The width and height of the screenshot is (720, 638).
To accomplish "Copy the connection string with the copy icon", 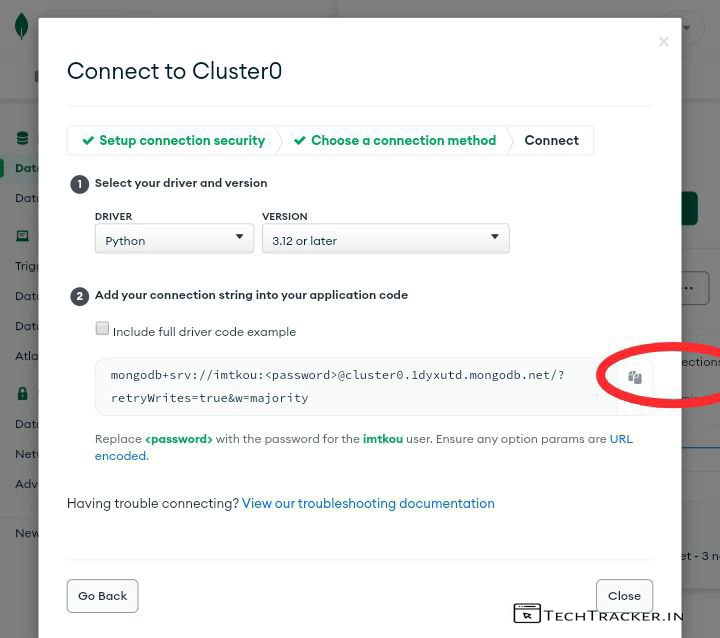I will pyautogui.click(x=635, y=378).
